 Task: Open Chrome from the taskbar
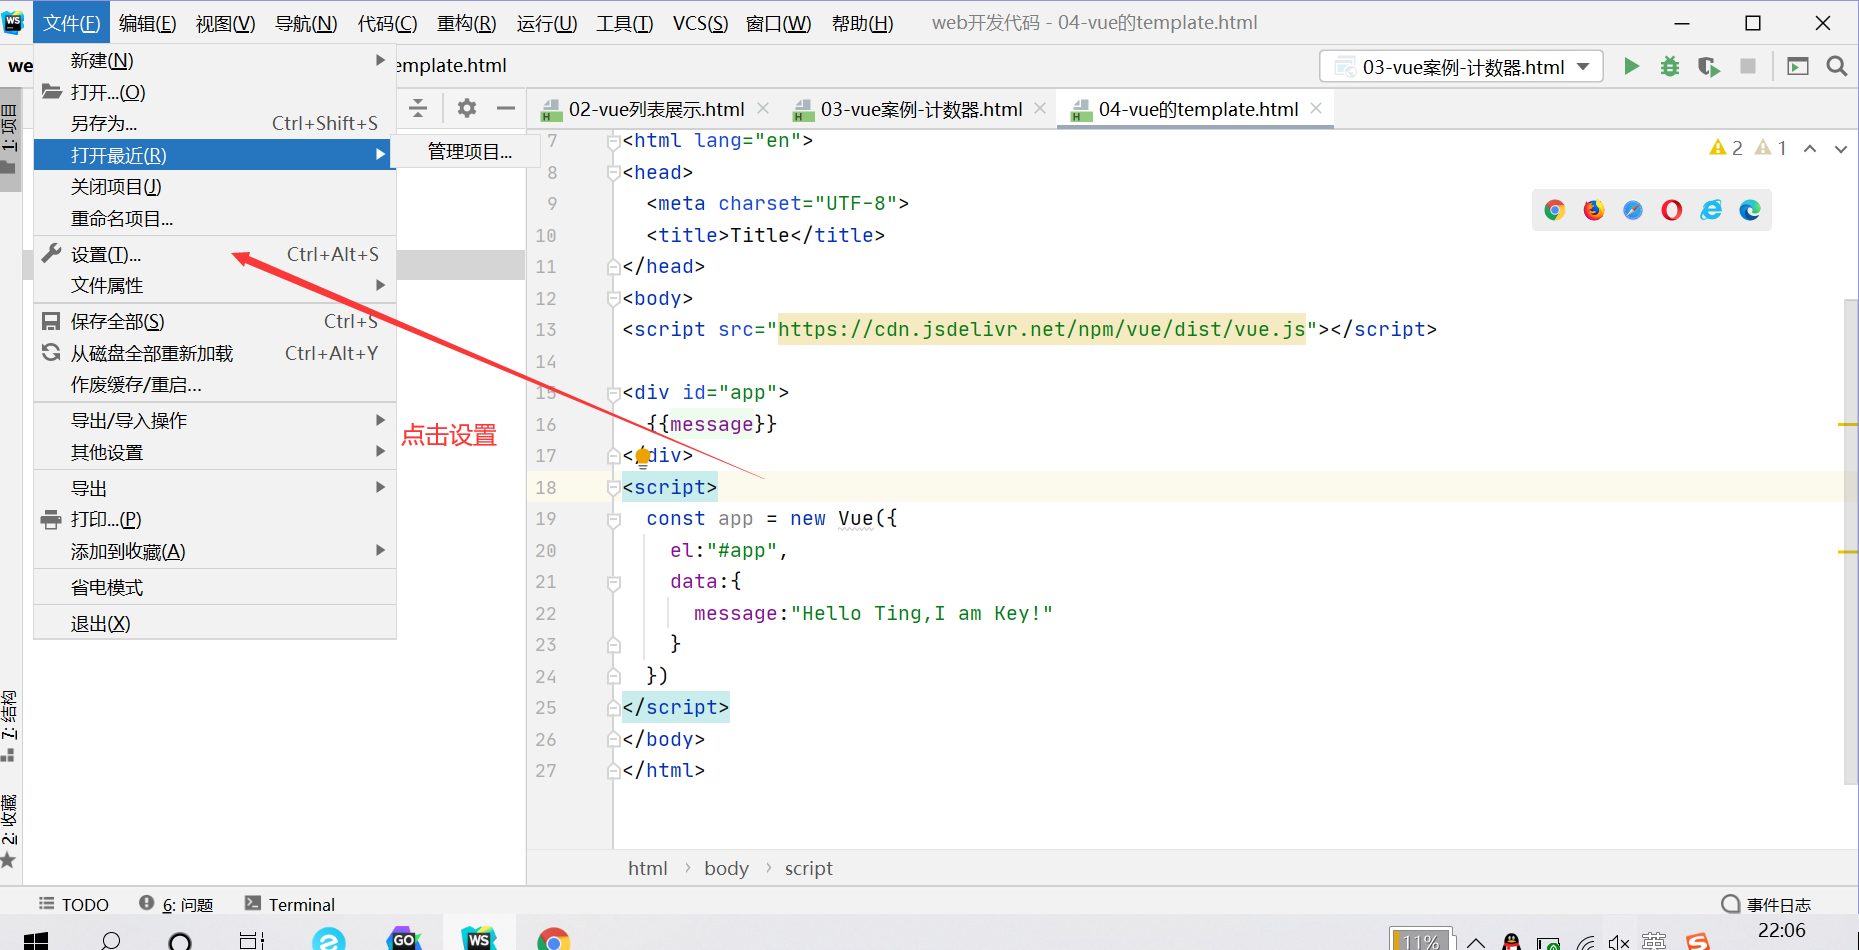553,939
